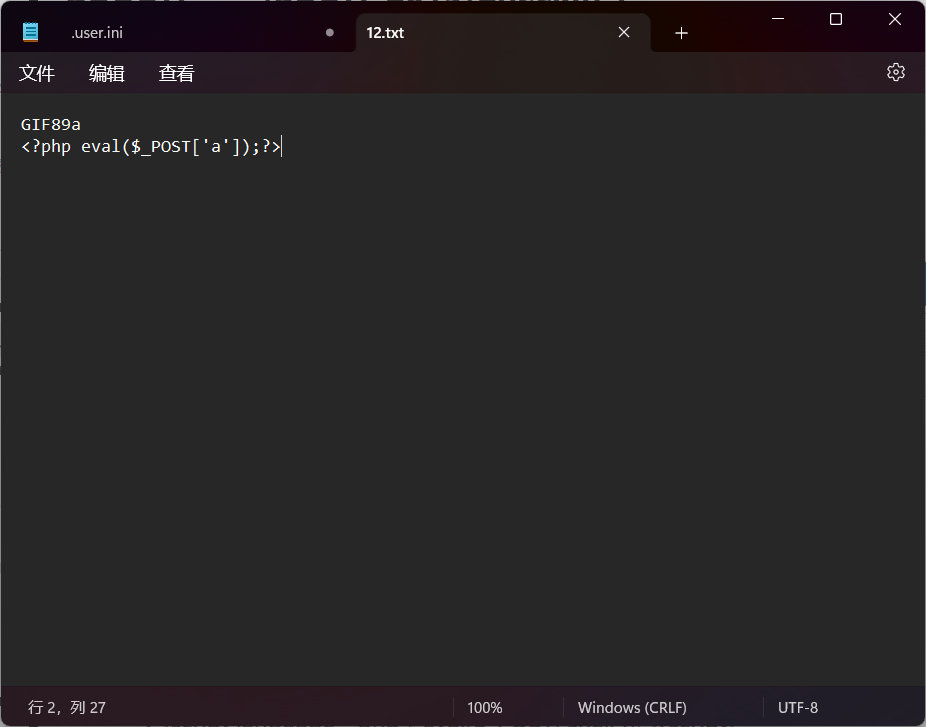Click the 100% zoom level in status bar
This screenshot has width=926, height=727.
(x=484, y=707)
